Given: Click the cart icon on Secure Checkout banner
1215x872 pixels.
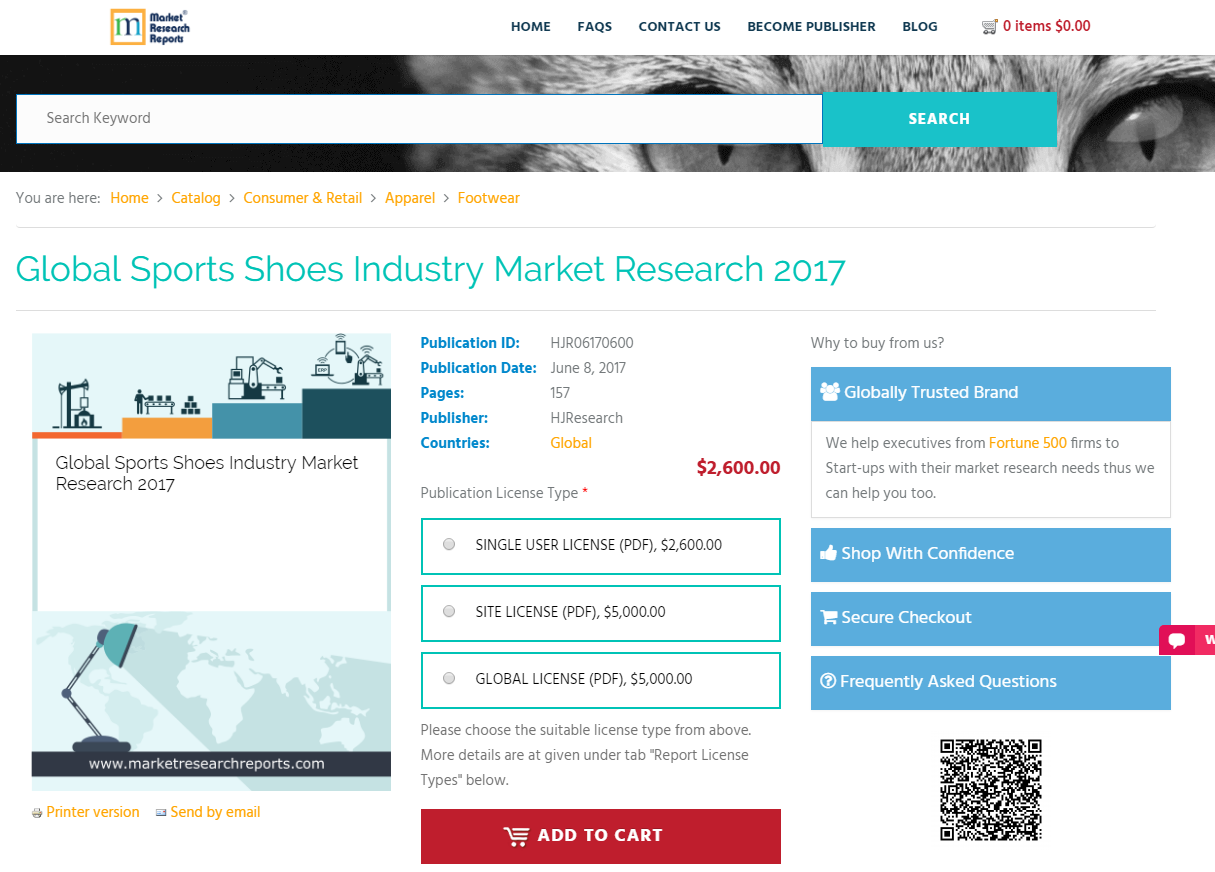Looking at the screenshot, I should point(828,617).
